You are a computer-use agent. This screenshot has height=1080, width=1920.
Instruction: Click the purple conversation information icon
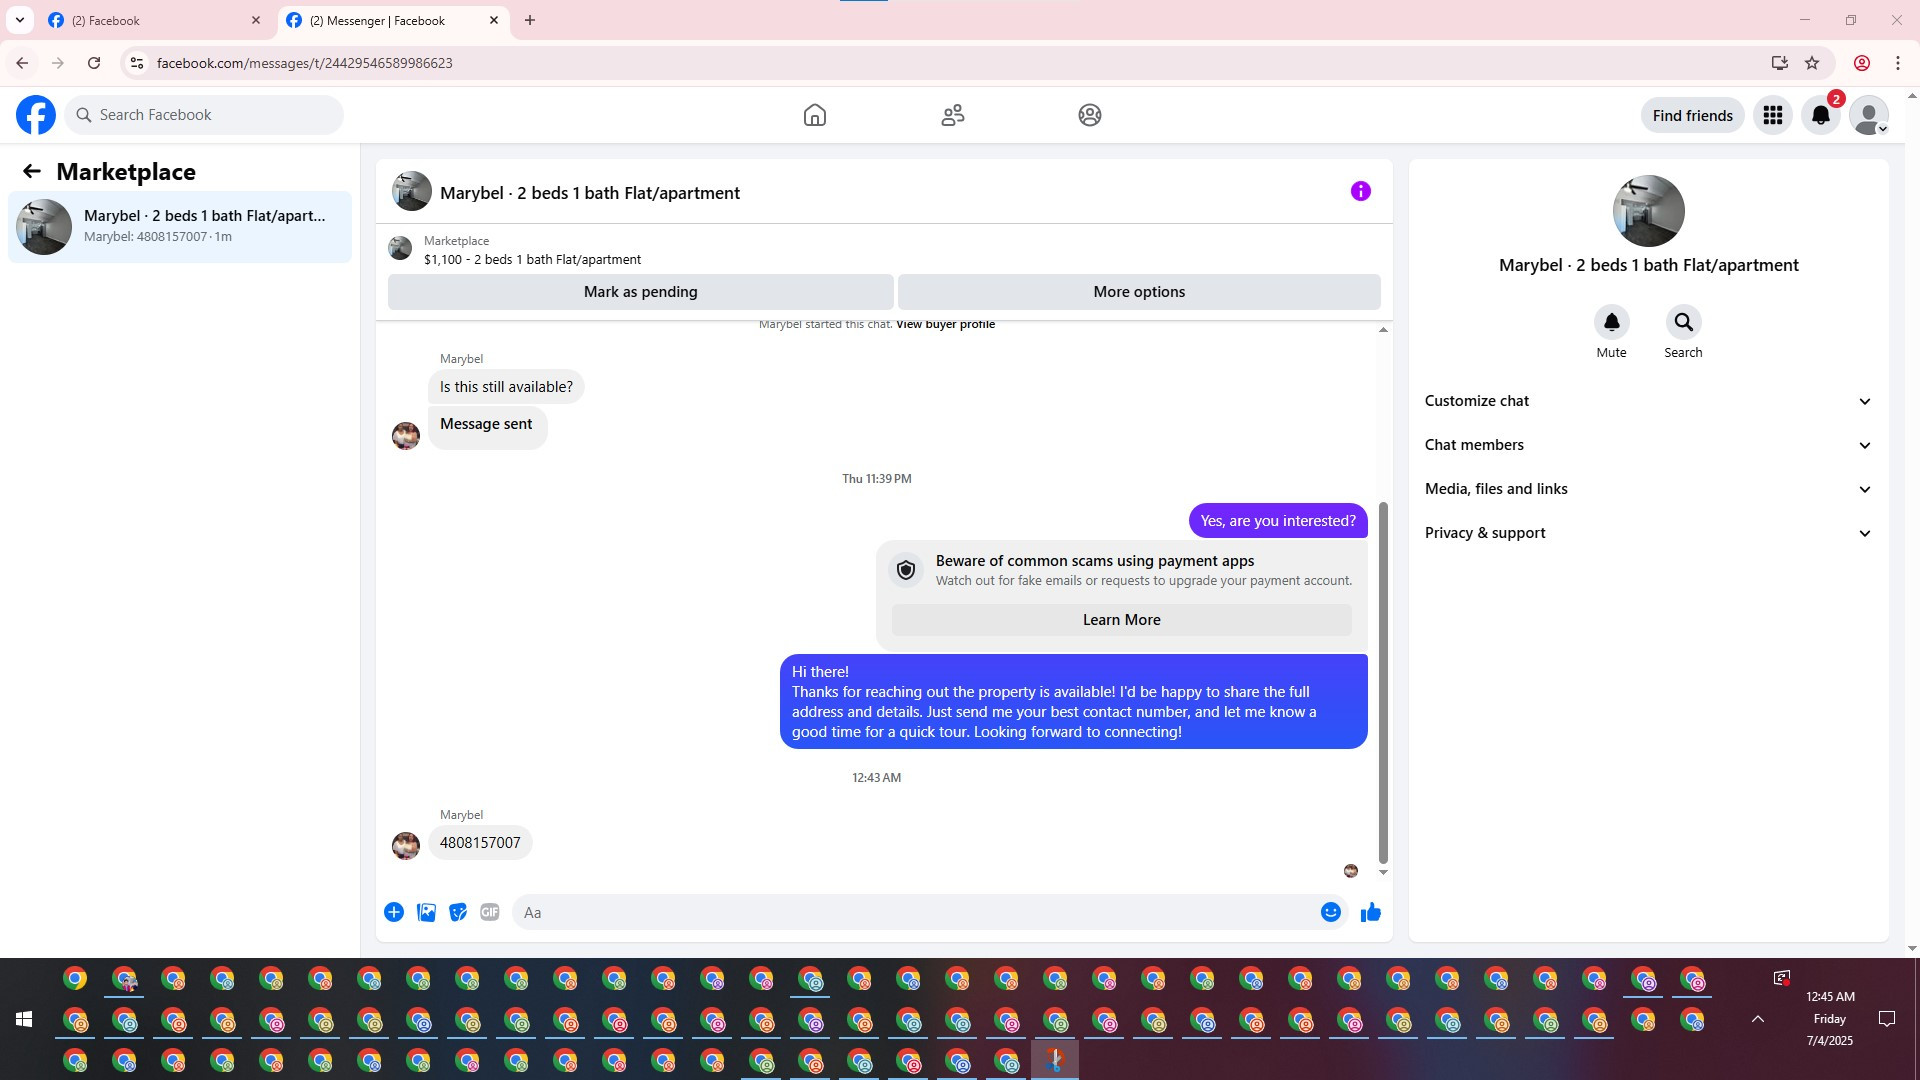tap(1360, 191)
